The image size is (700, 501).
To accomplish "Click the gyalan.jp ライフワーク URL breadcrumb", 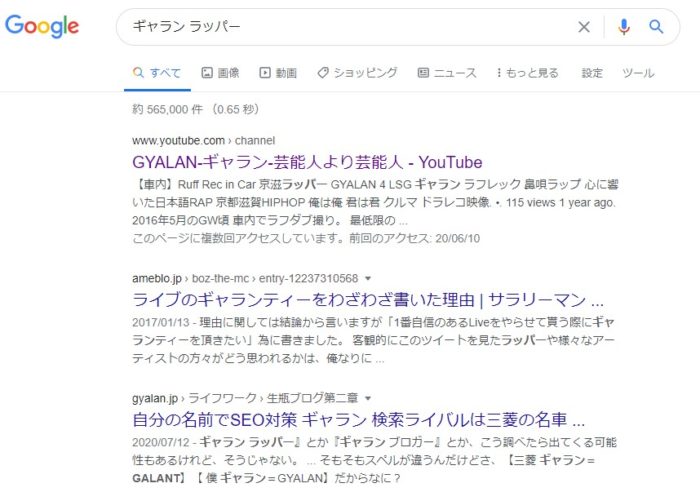I will pos(245,397).
